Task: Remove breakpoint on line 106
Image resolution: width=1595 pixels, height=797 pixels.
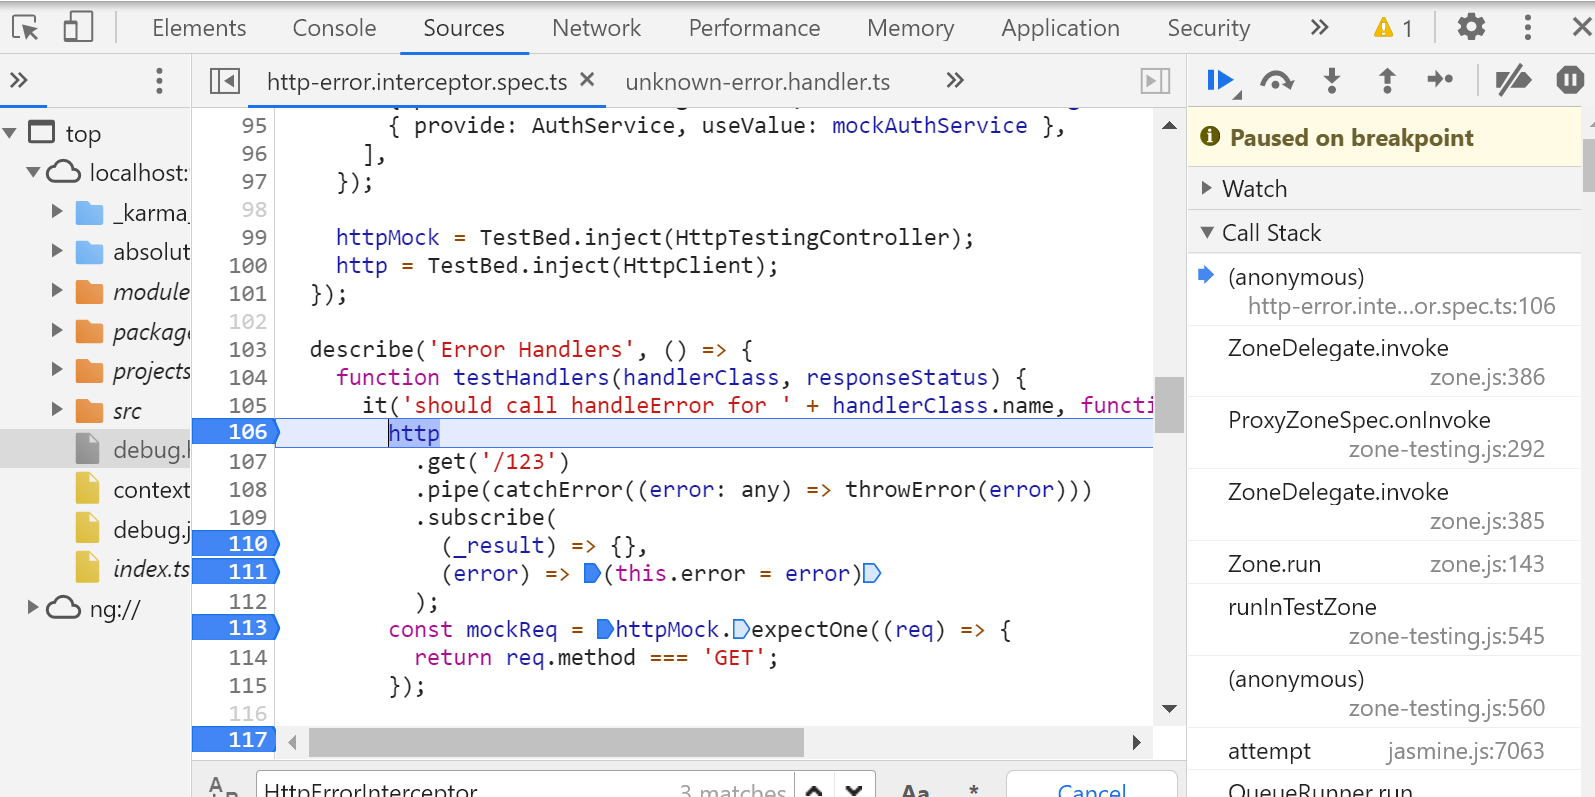Action: coord(236,432)
